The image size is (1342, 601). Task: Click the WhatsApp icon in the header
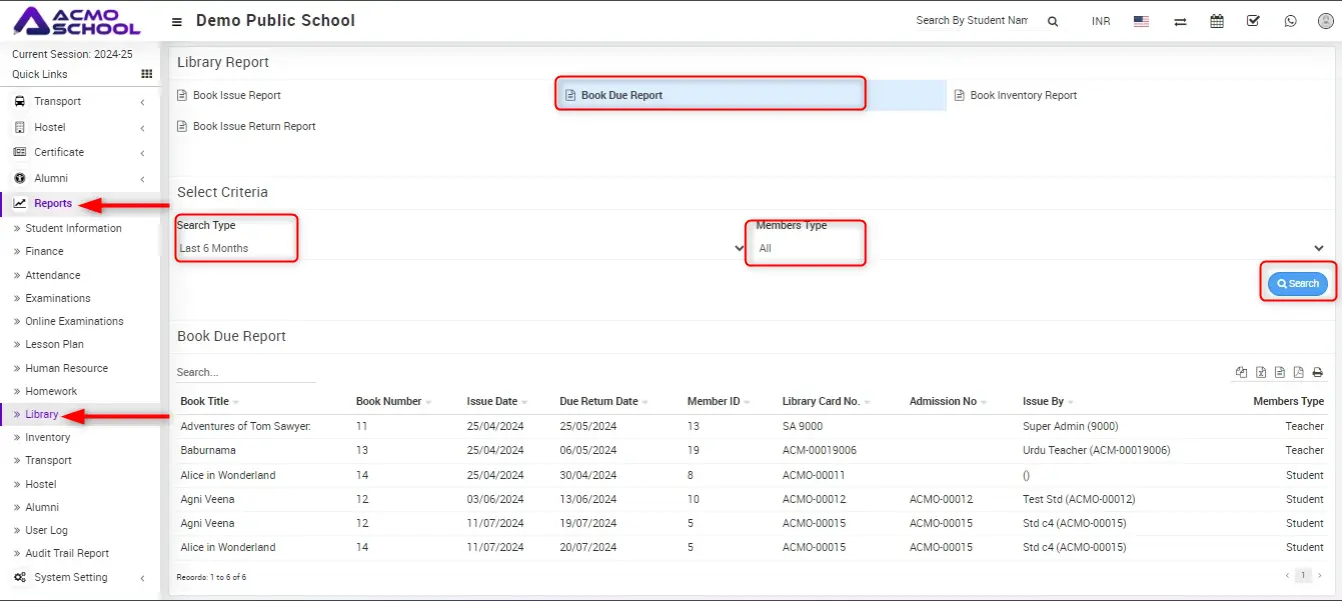1290,21
